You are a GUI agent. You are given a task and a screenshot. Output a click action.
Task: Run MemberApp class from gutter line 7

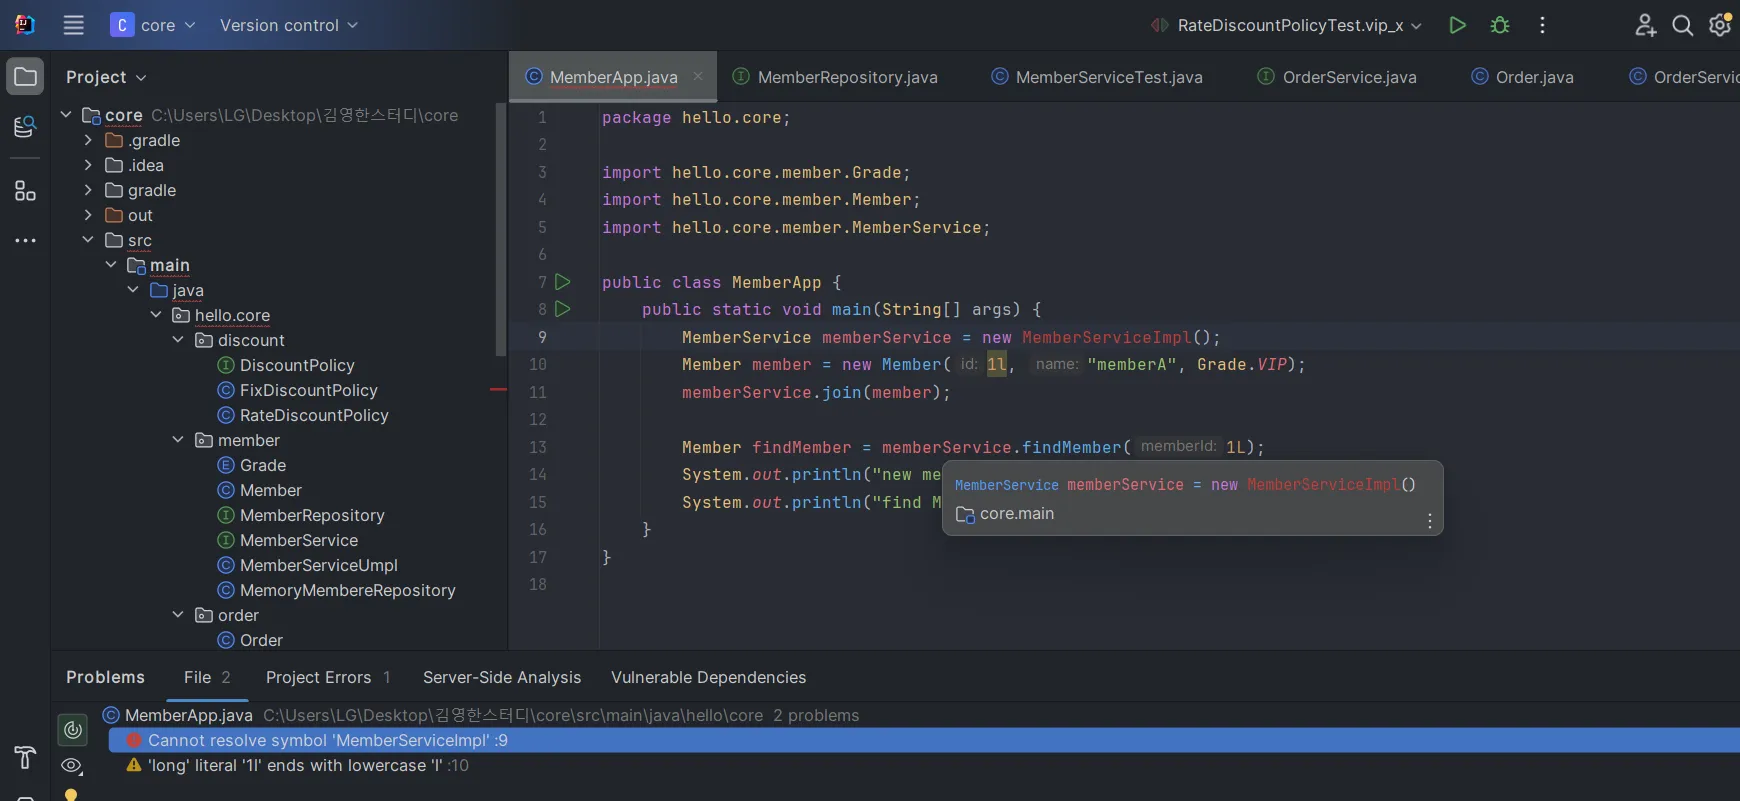[563, 282]
